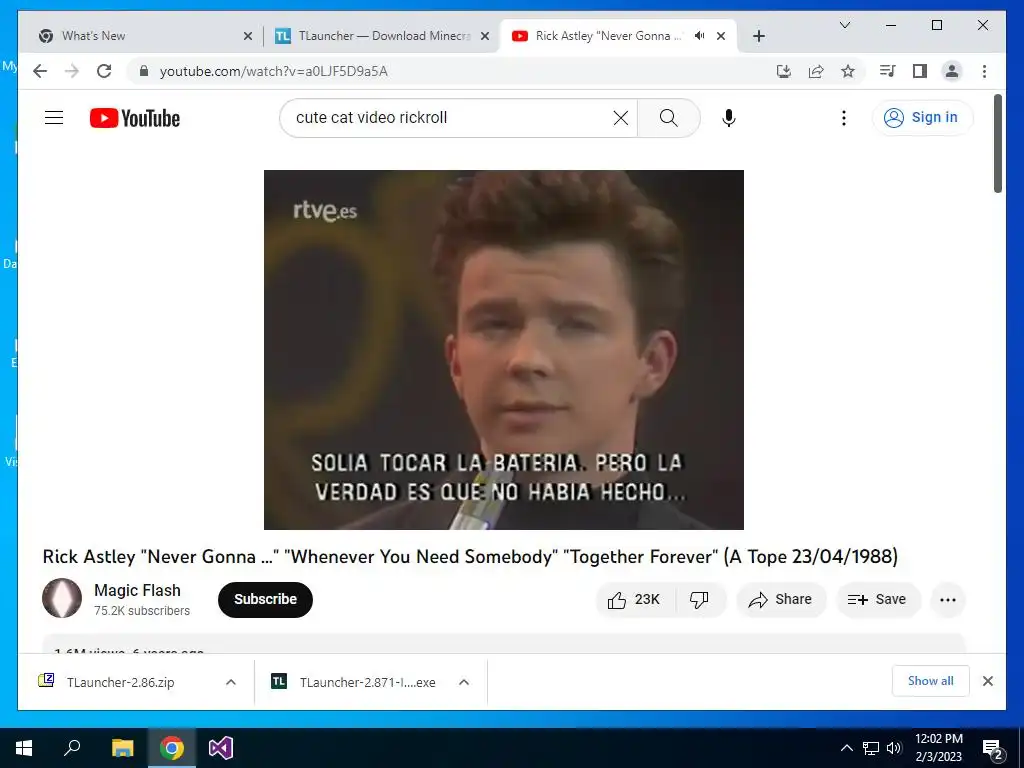Clear the YouTube search text
This screenshot has height=768, width=1024.
(620, 118)
